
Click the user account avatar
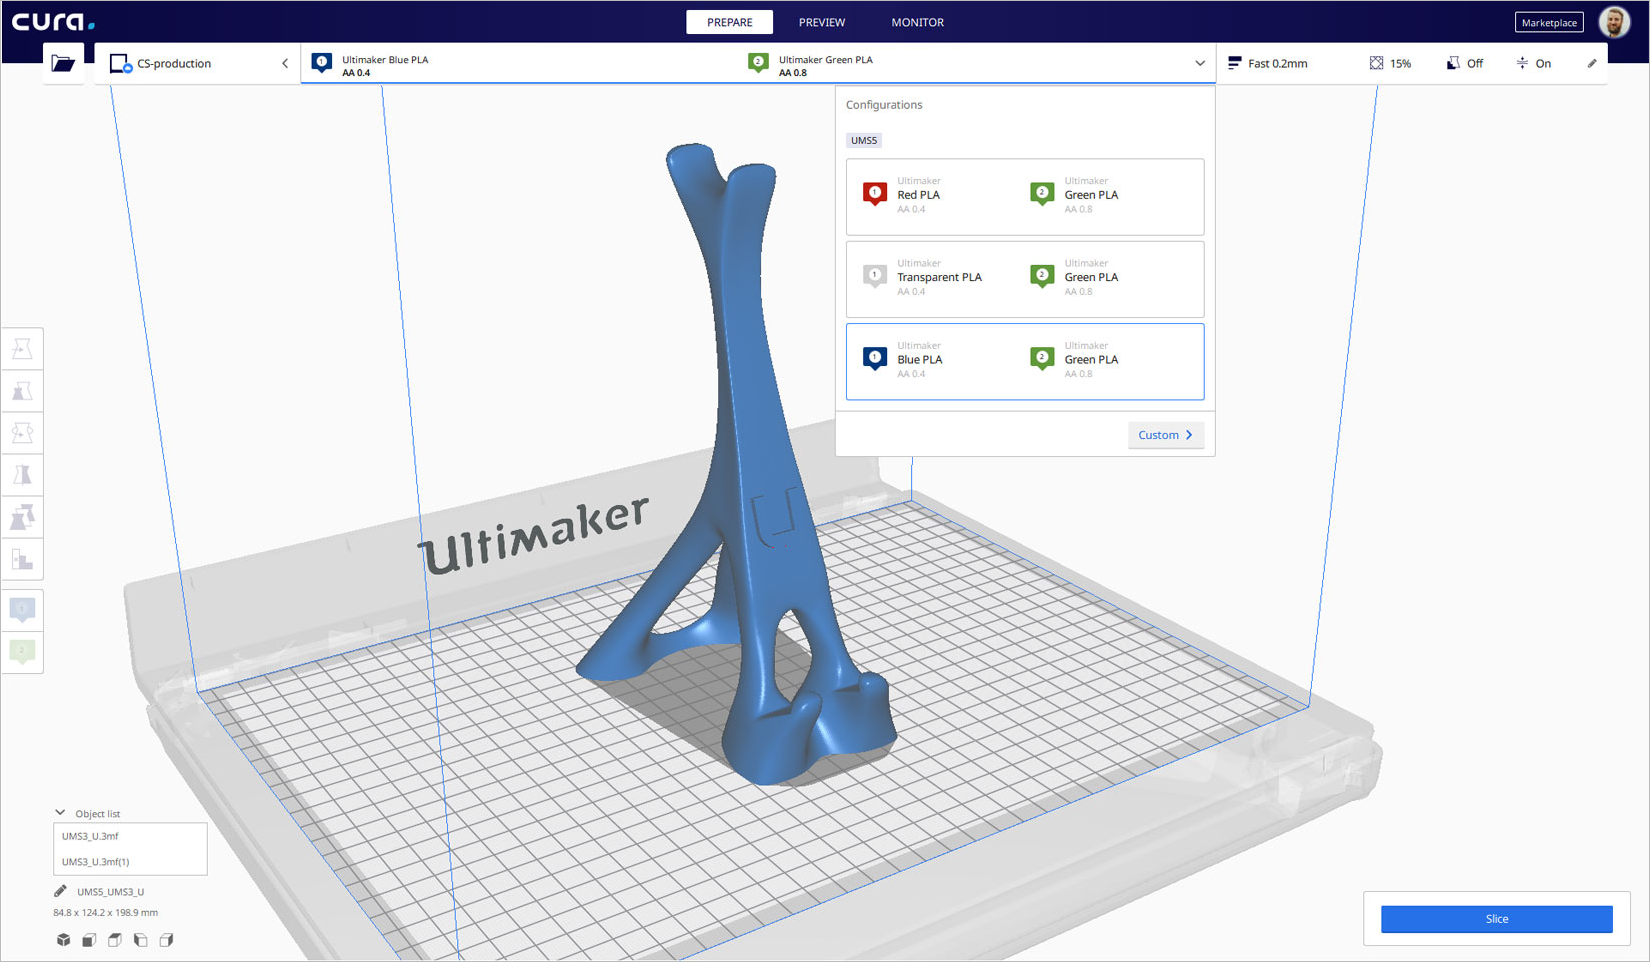1614,22
